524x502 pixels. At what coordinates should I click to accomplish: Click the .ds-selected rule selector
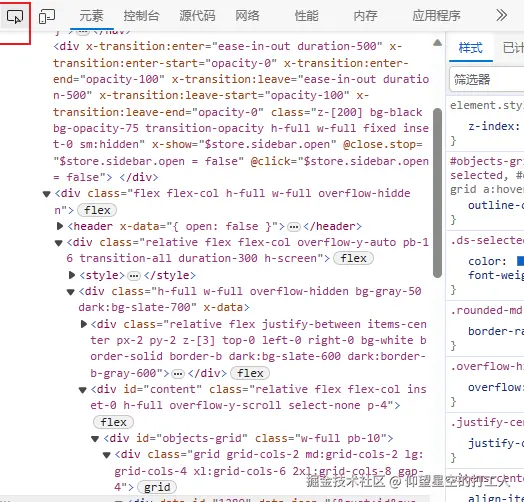pyautogui.click(x=487, y=241)
